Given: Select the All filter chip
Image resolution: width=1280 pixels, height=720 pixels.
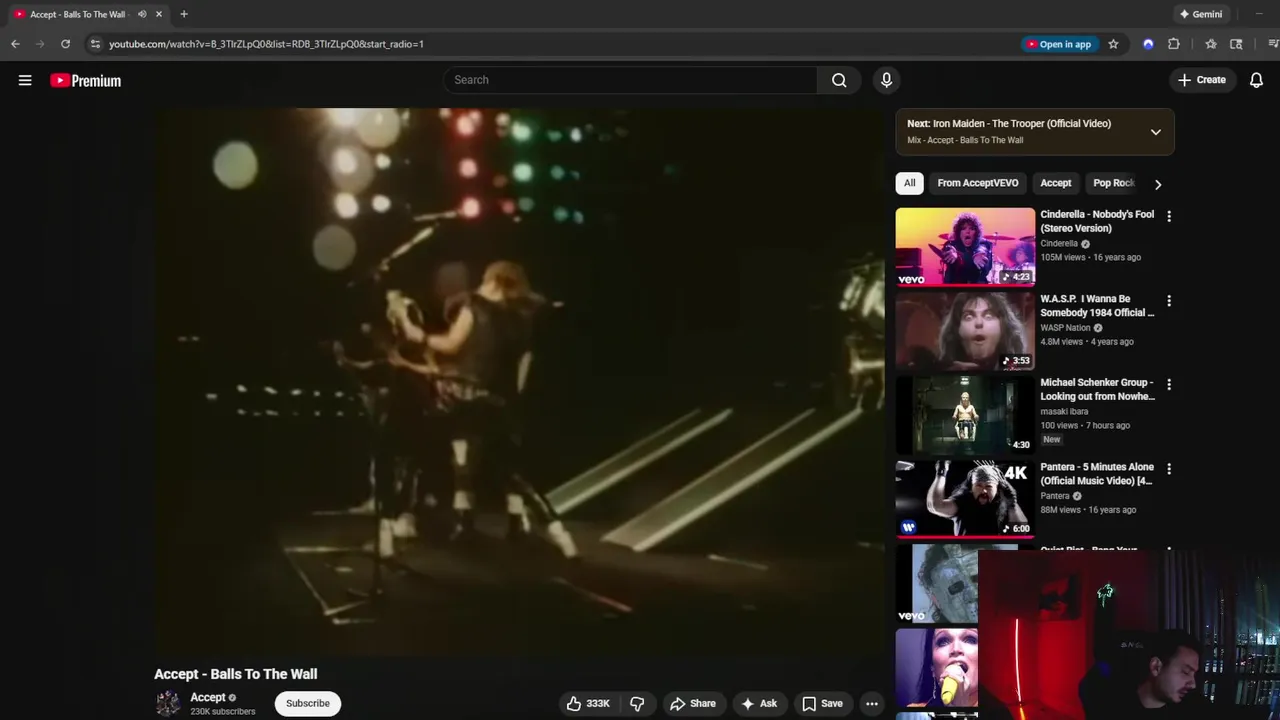Looking at the screenshot, I should click(x=909, y=183).
